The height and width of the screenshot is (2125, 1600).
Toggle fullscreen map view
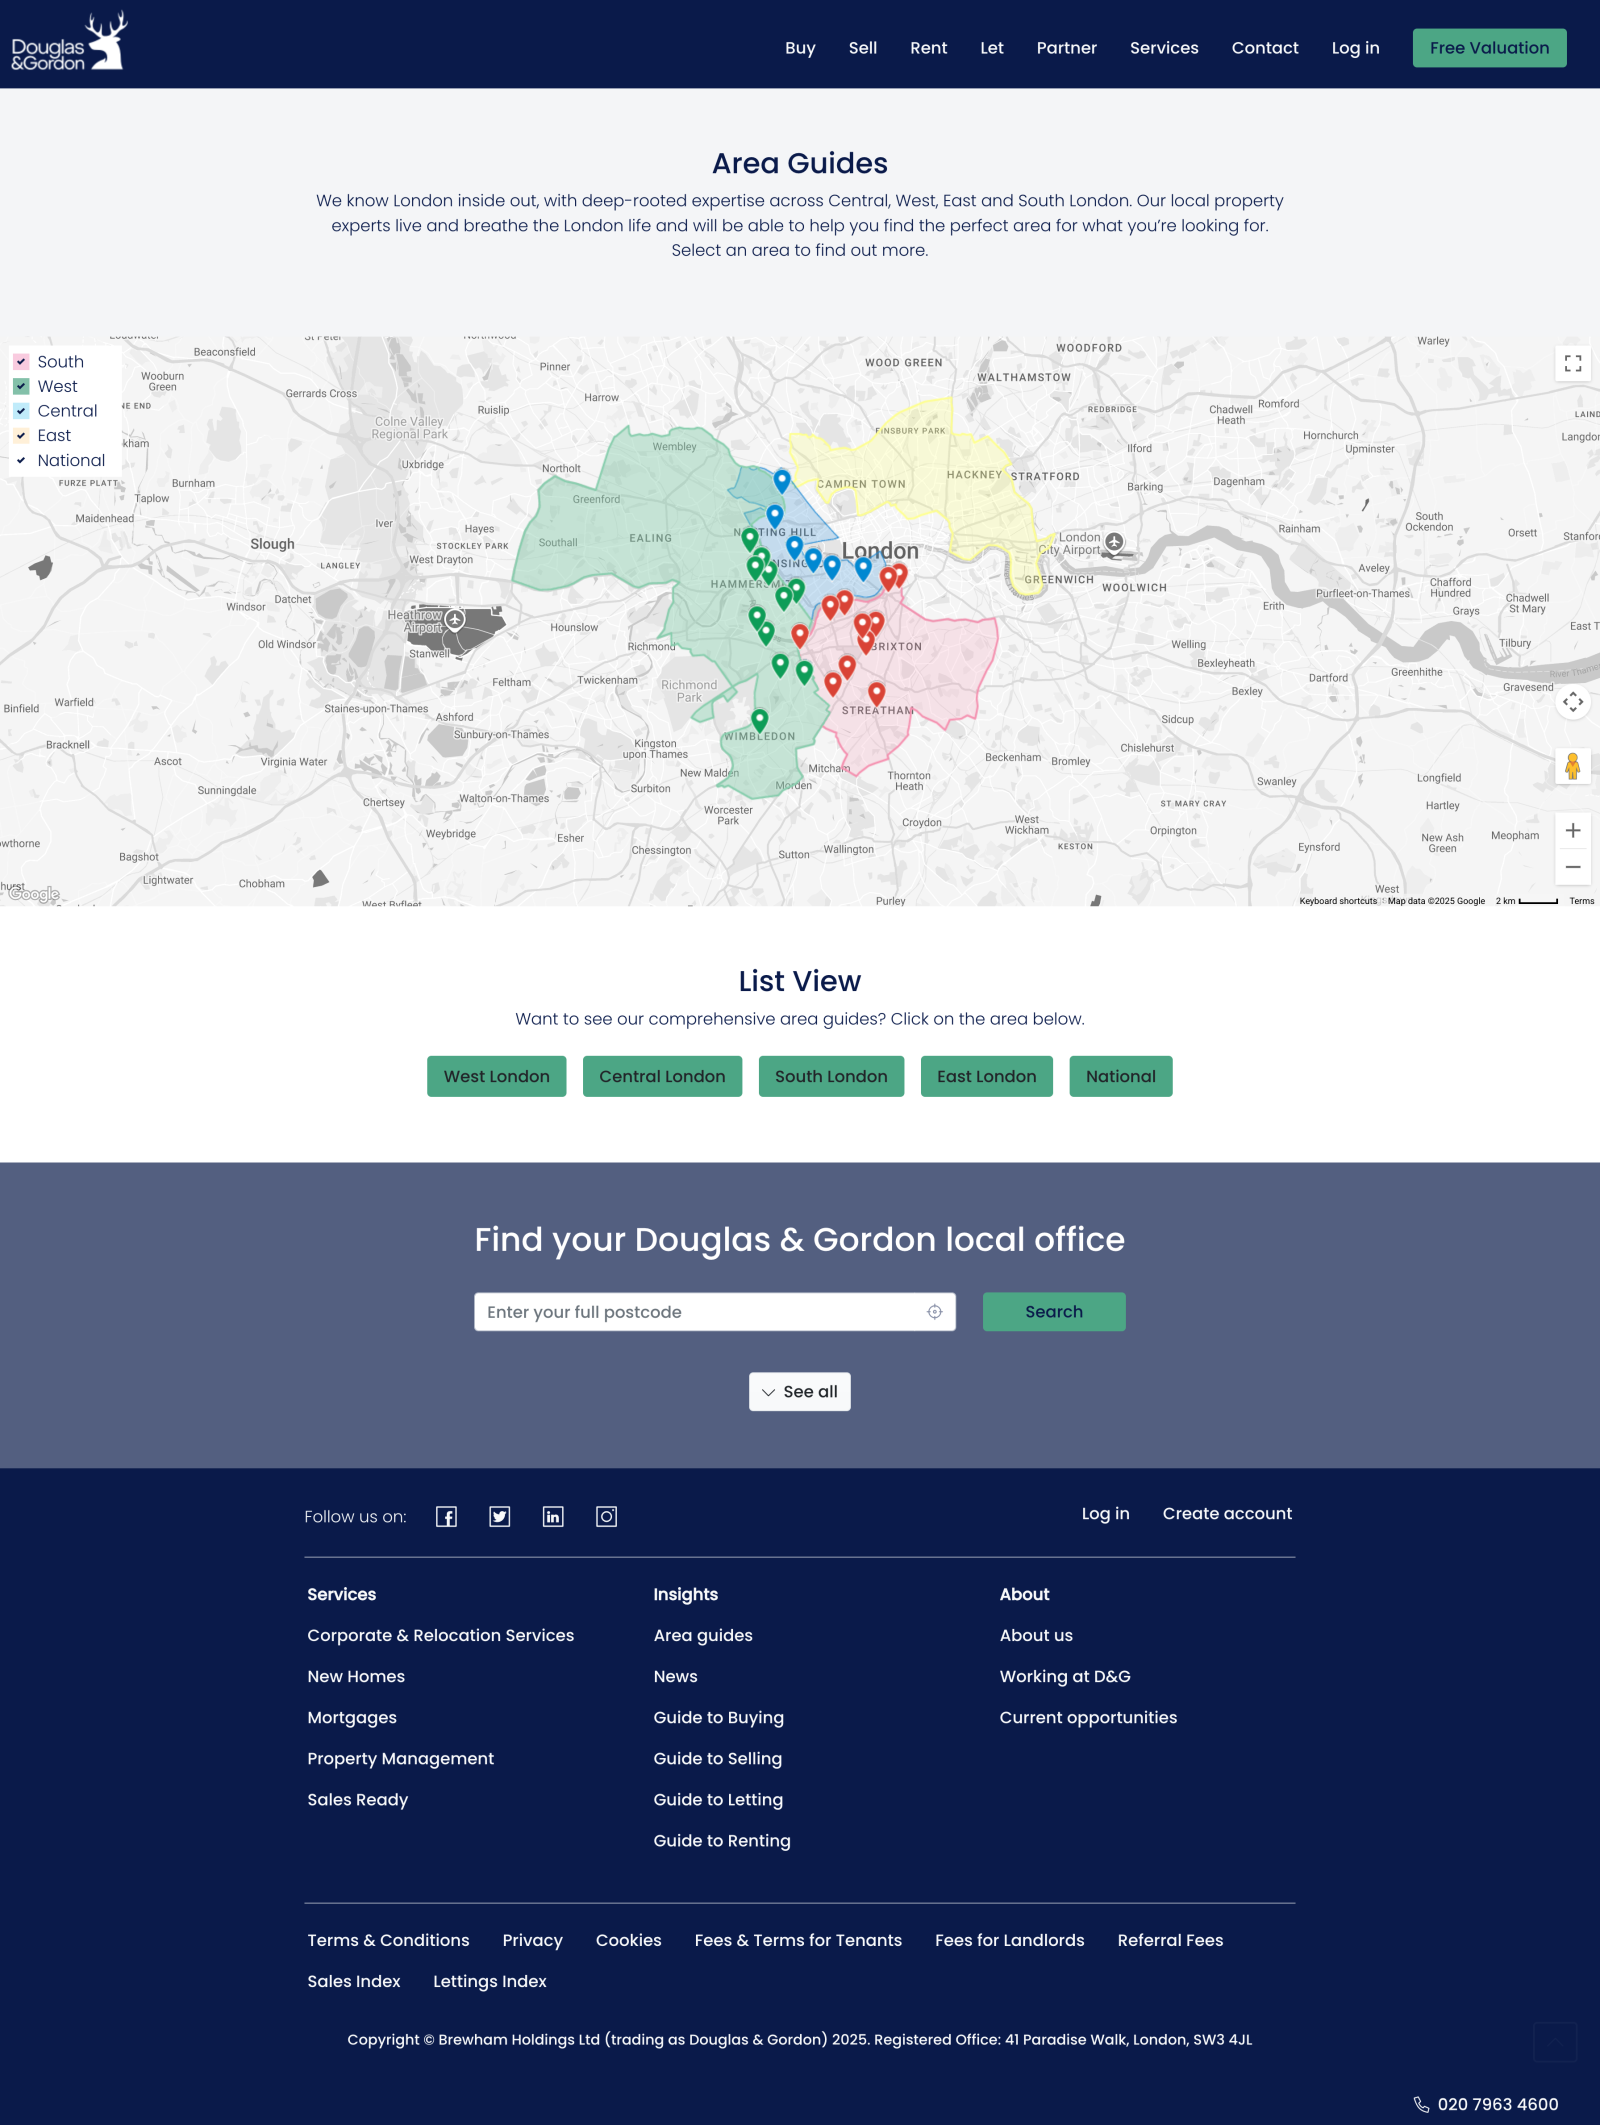tap(1572, 363)
